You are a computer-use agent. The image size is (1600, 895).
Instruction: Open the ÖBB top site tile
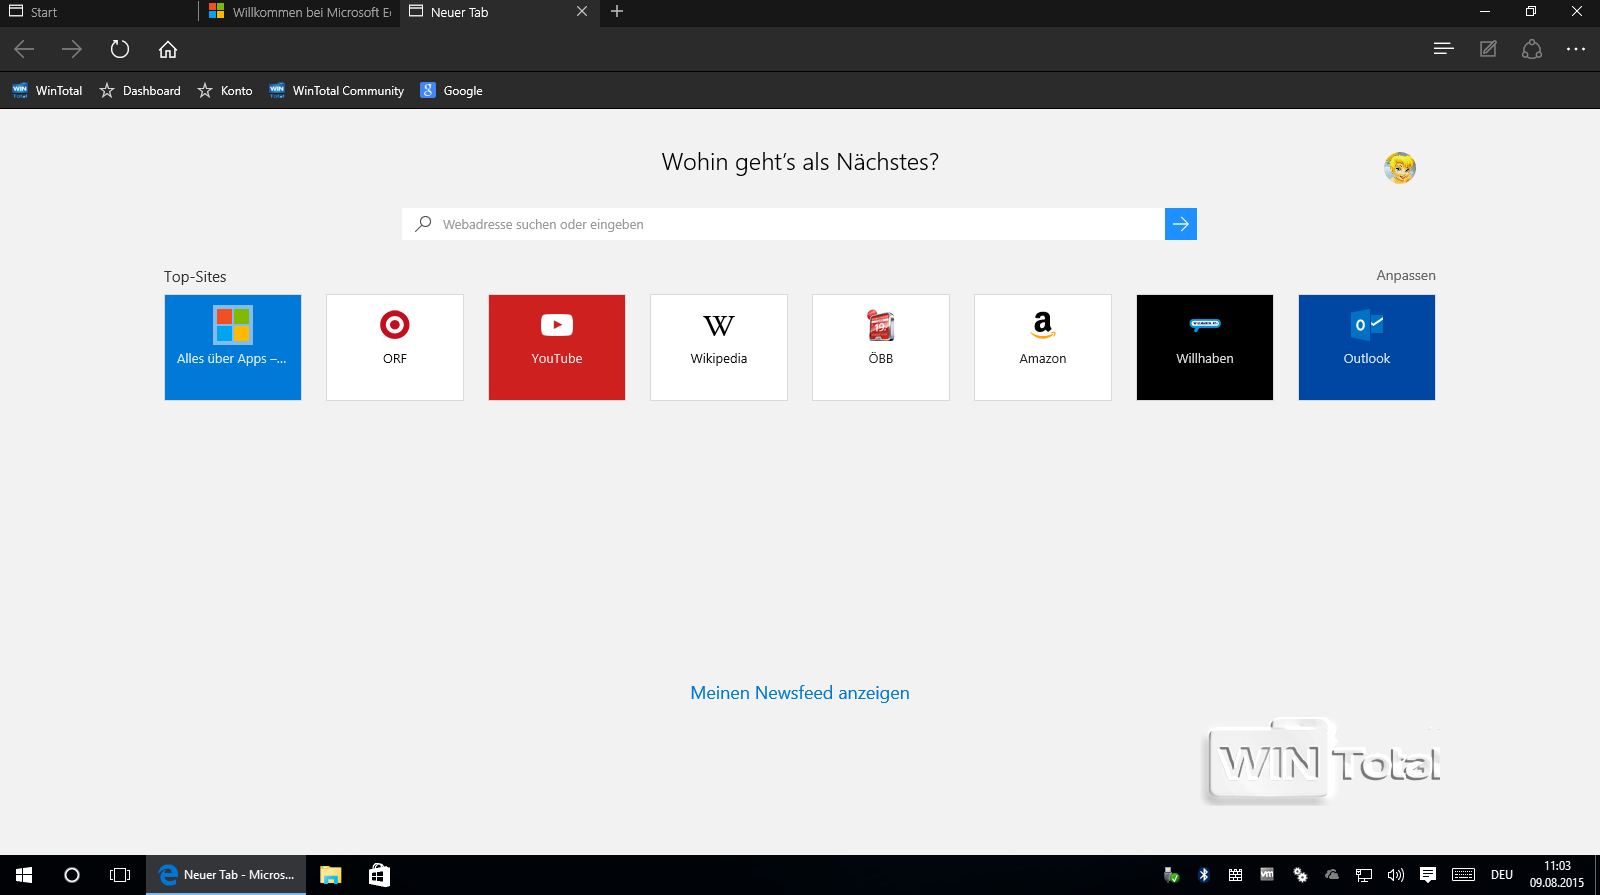click(x=881, y=347)
